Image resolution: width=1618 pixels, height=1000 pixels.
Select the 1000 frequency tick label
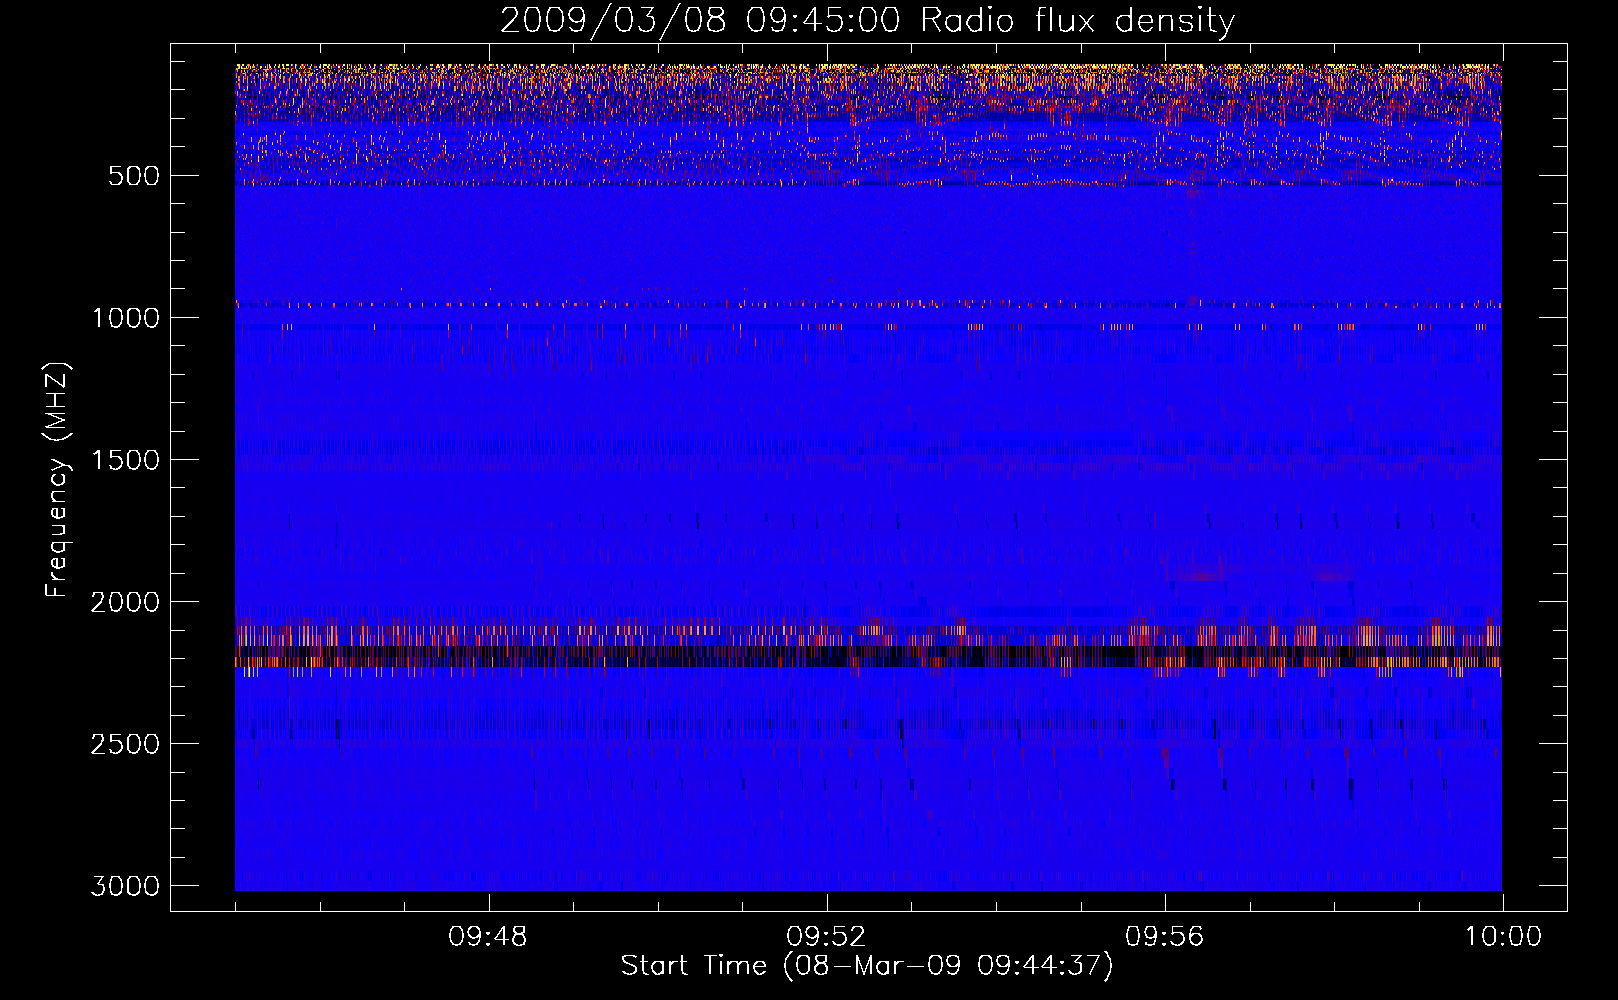[125, 318]
